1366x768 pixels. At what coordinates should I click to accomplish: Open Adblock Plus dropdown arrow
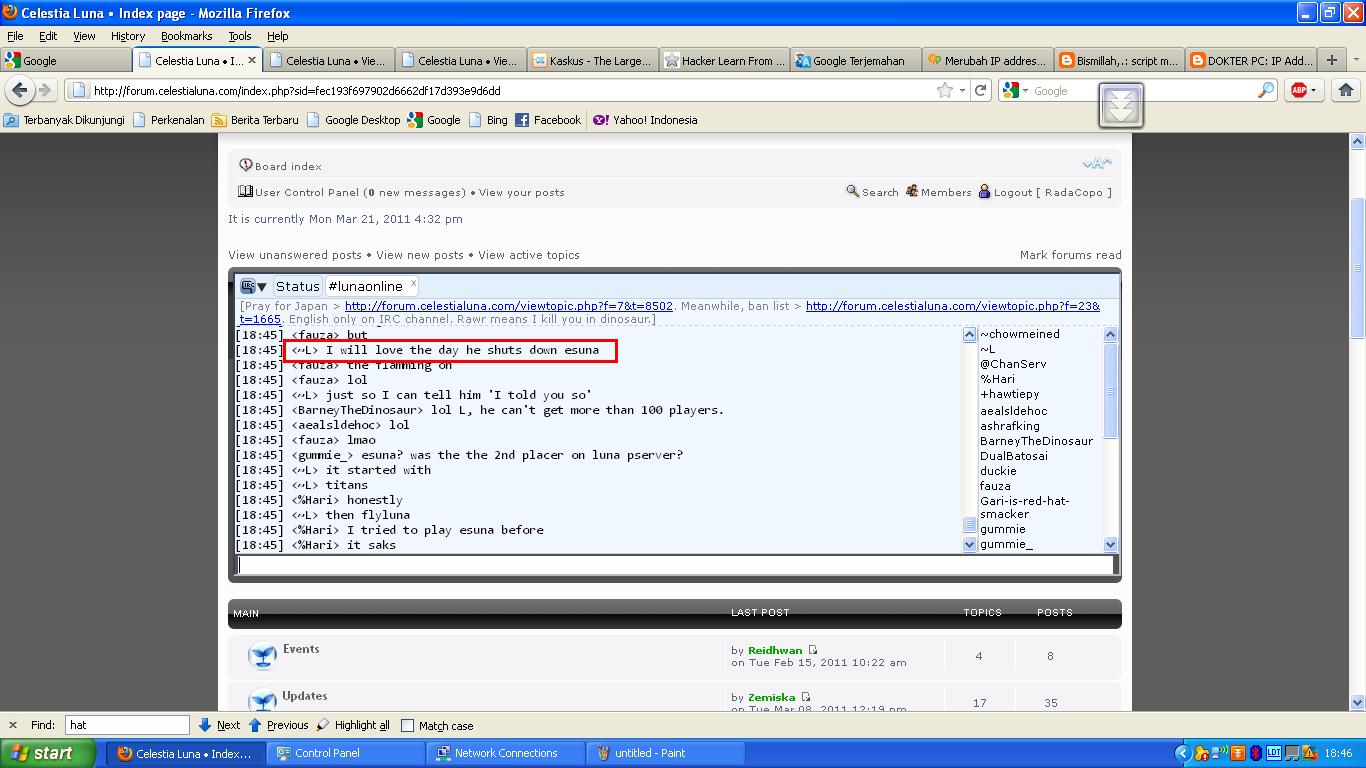click(x=1314, y=90)
